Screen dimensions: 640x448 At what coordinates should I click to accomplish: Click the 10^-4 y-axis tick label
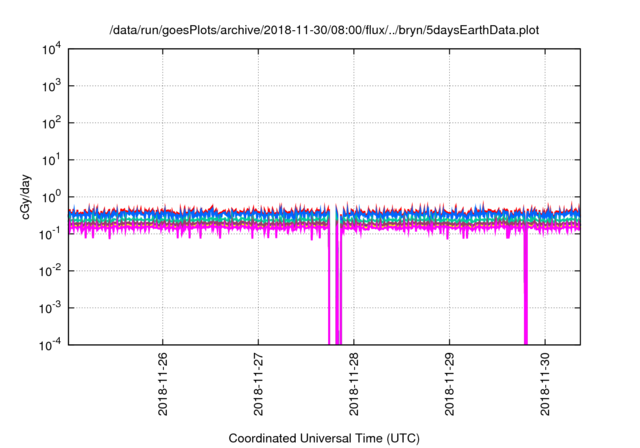tap(51, 345)
